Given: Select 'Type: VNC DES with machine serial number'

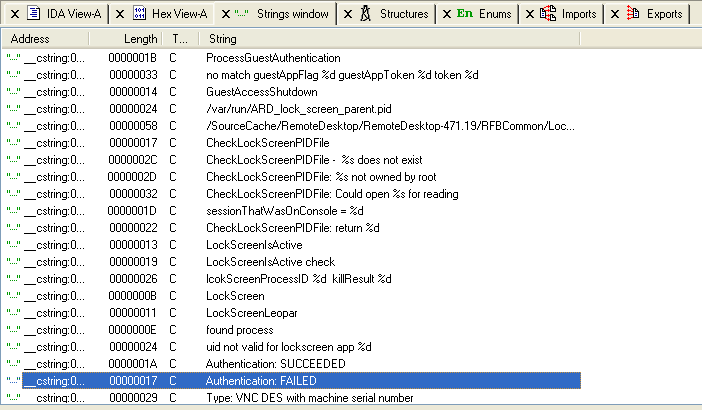Looking at the screenshot, I should pos(310,398).
